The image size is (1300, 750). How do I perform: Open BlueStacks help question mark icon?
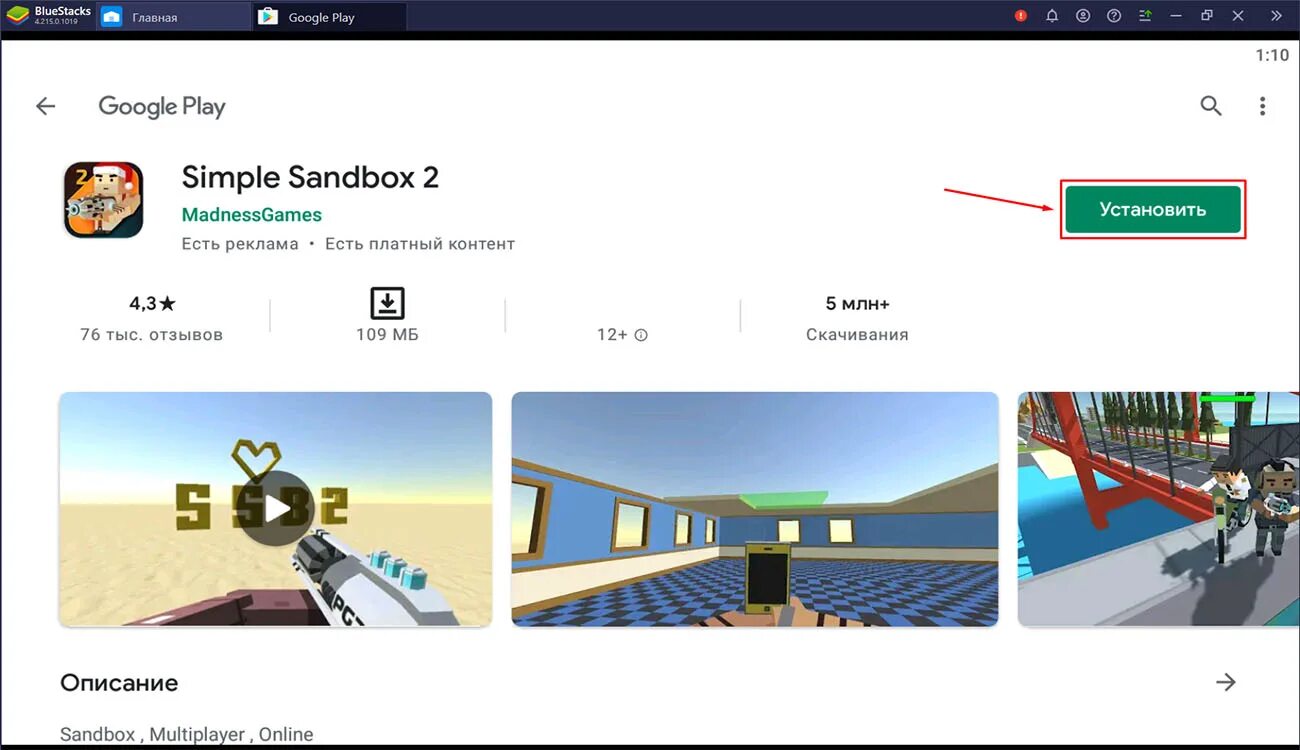(x=1114, y=16)
